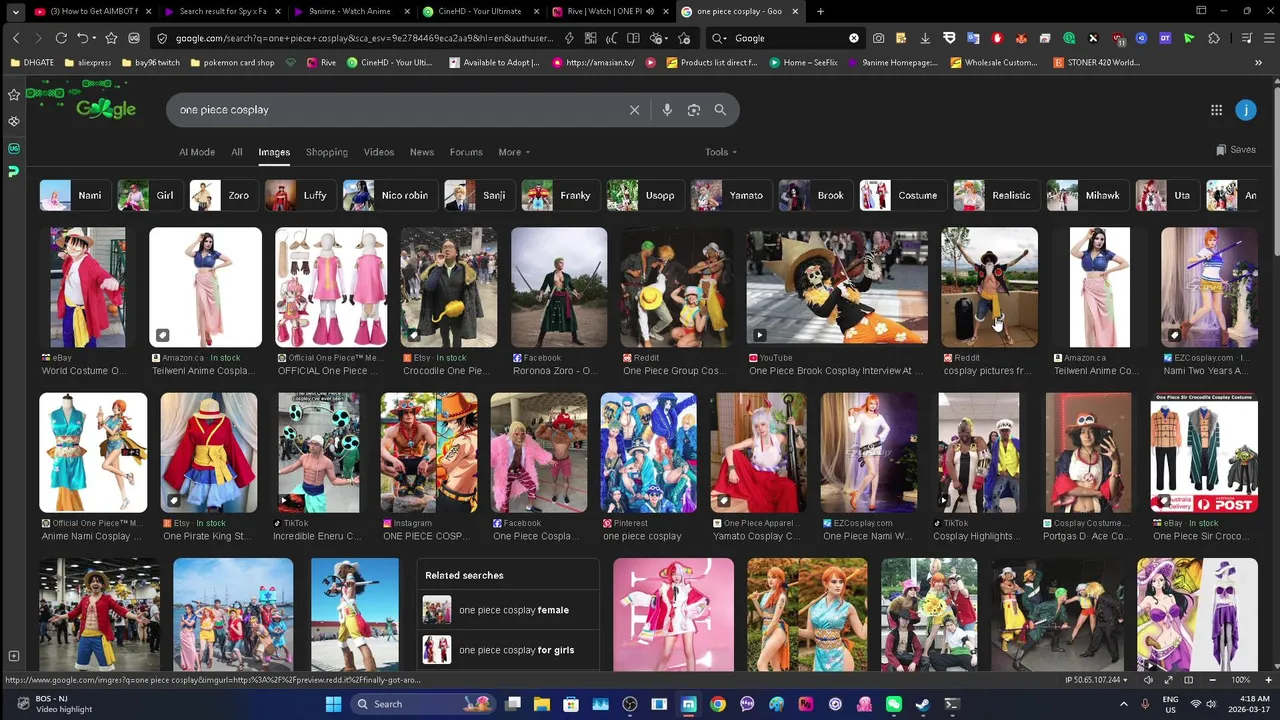The image size is (1280, 720).
Task: Open Saves collection link
Action: 1236,150
